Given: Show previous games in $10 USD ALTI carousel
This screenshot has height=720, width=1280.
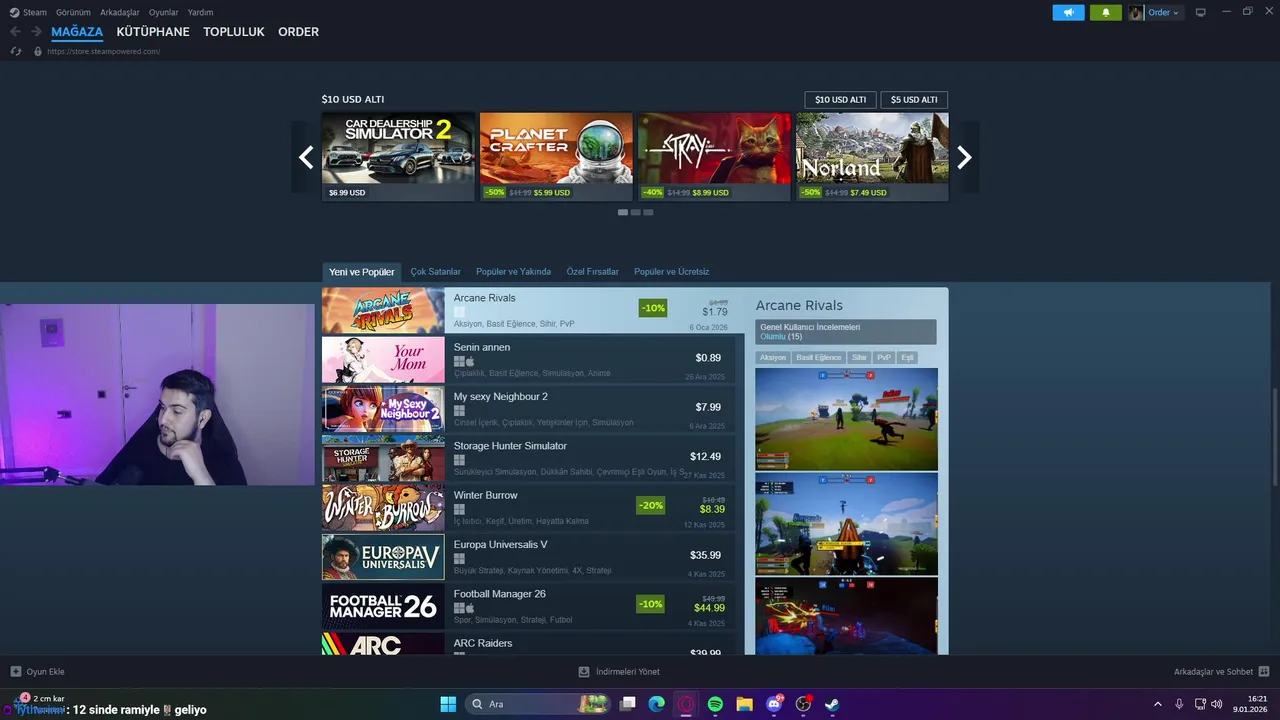Looking at the screenshot, I should tap(306, 157).
